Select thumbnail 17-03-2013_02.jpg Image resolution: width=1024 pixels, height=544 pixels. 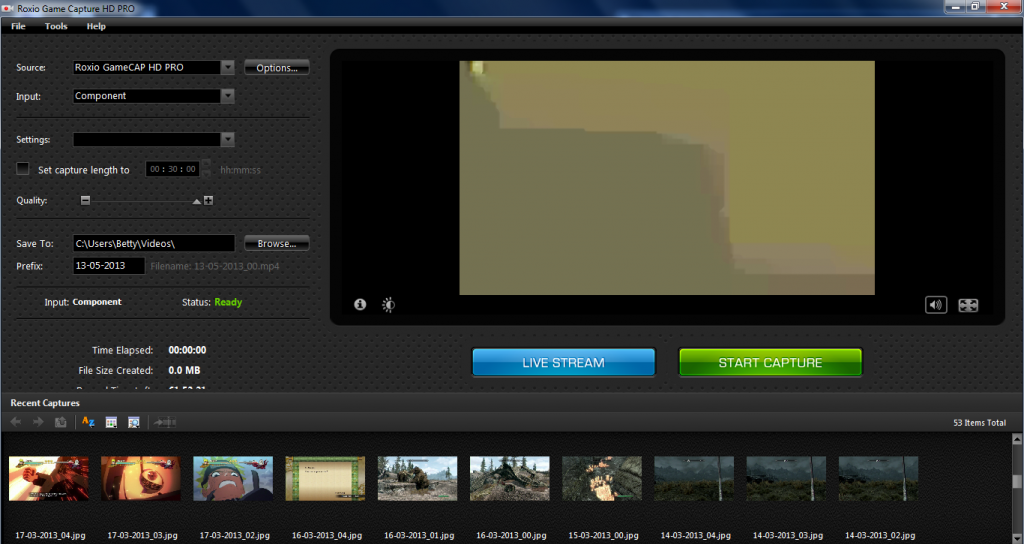tap(233, 479)
